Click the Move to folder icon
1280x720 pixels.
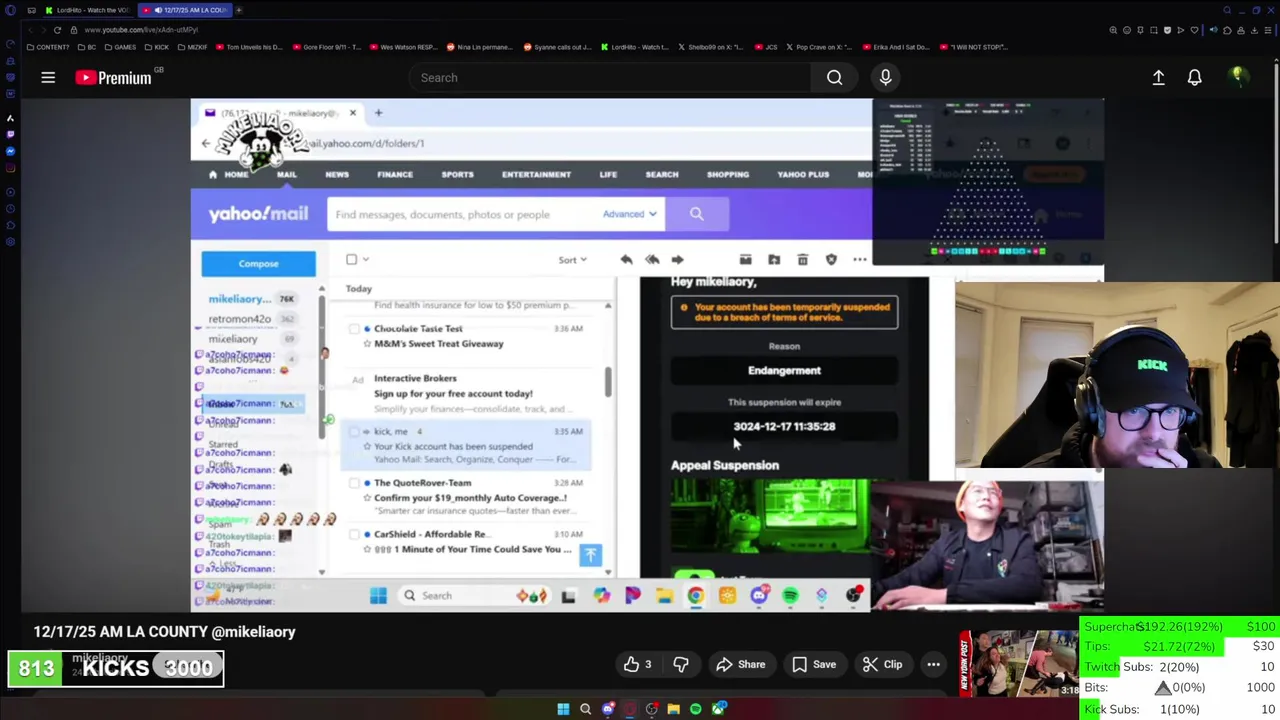click(774, 260)
